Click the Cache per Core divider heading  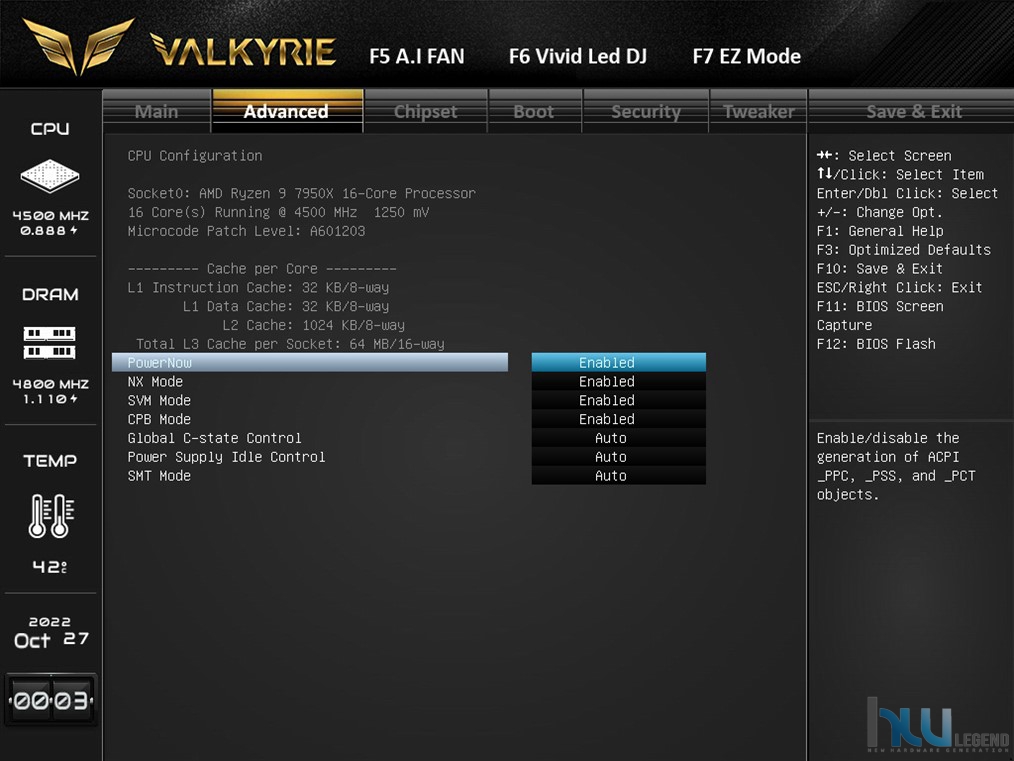coord(262,268)
